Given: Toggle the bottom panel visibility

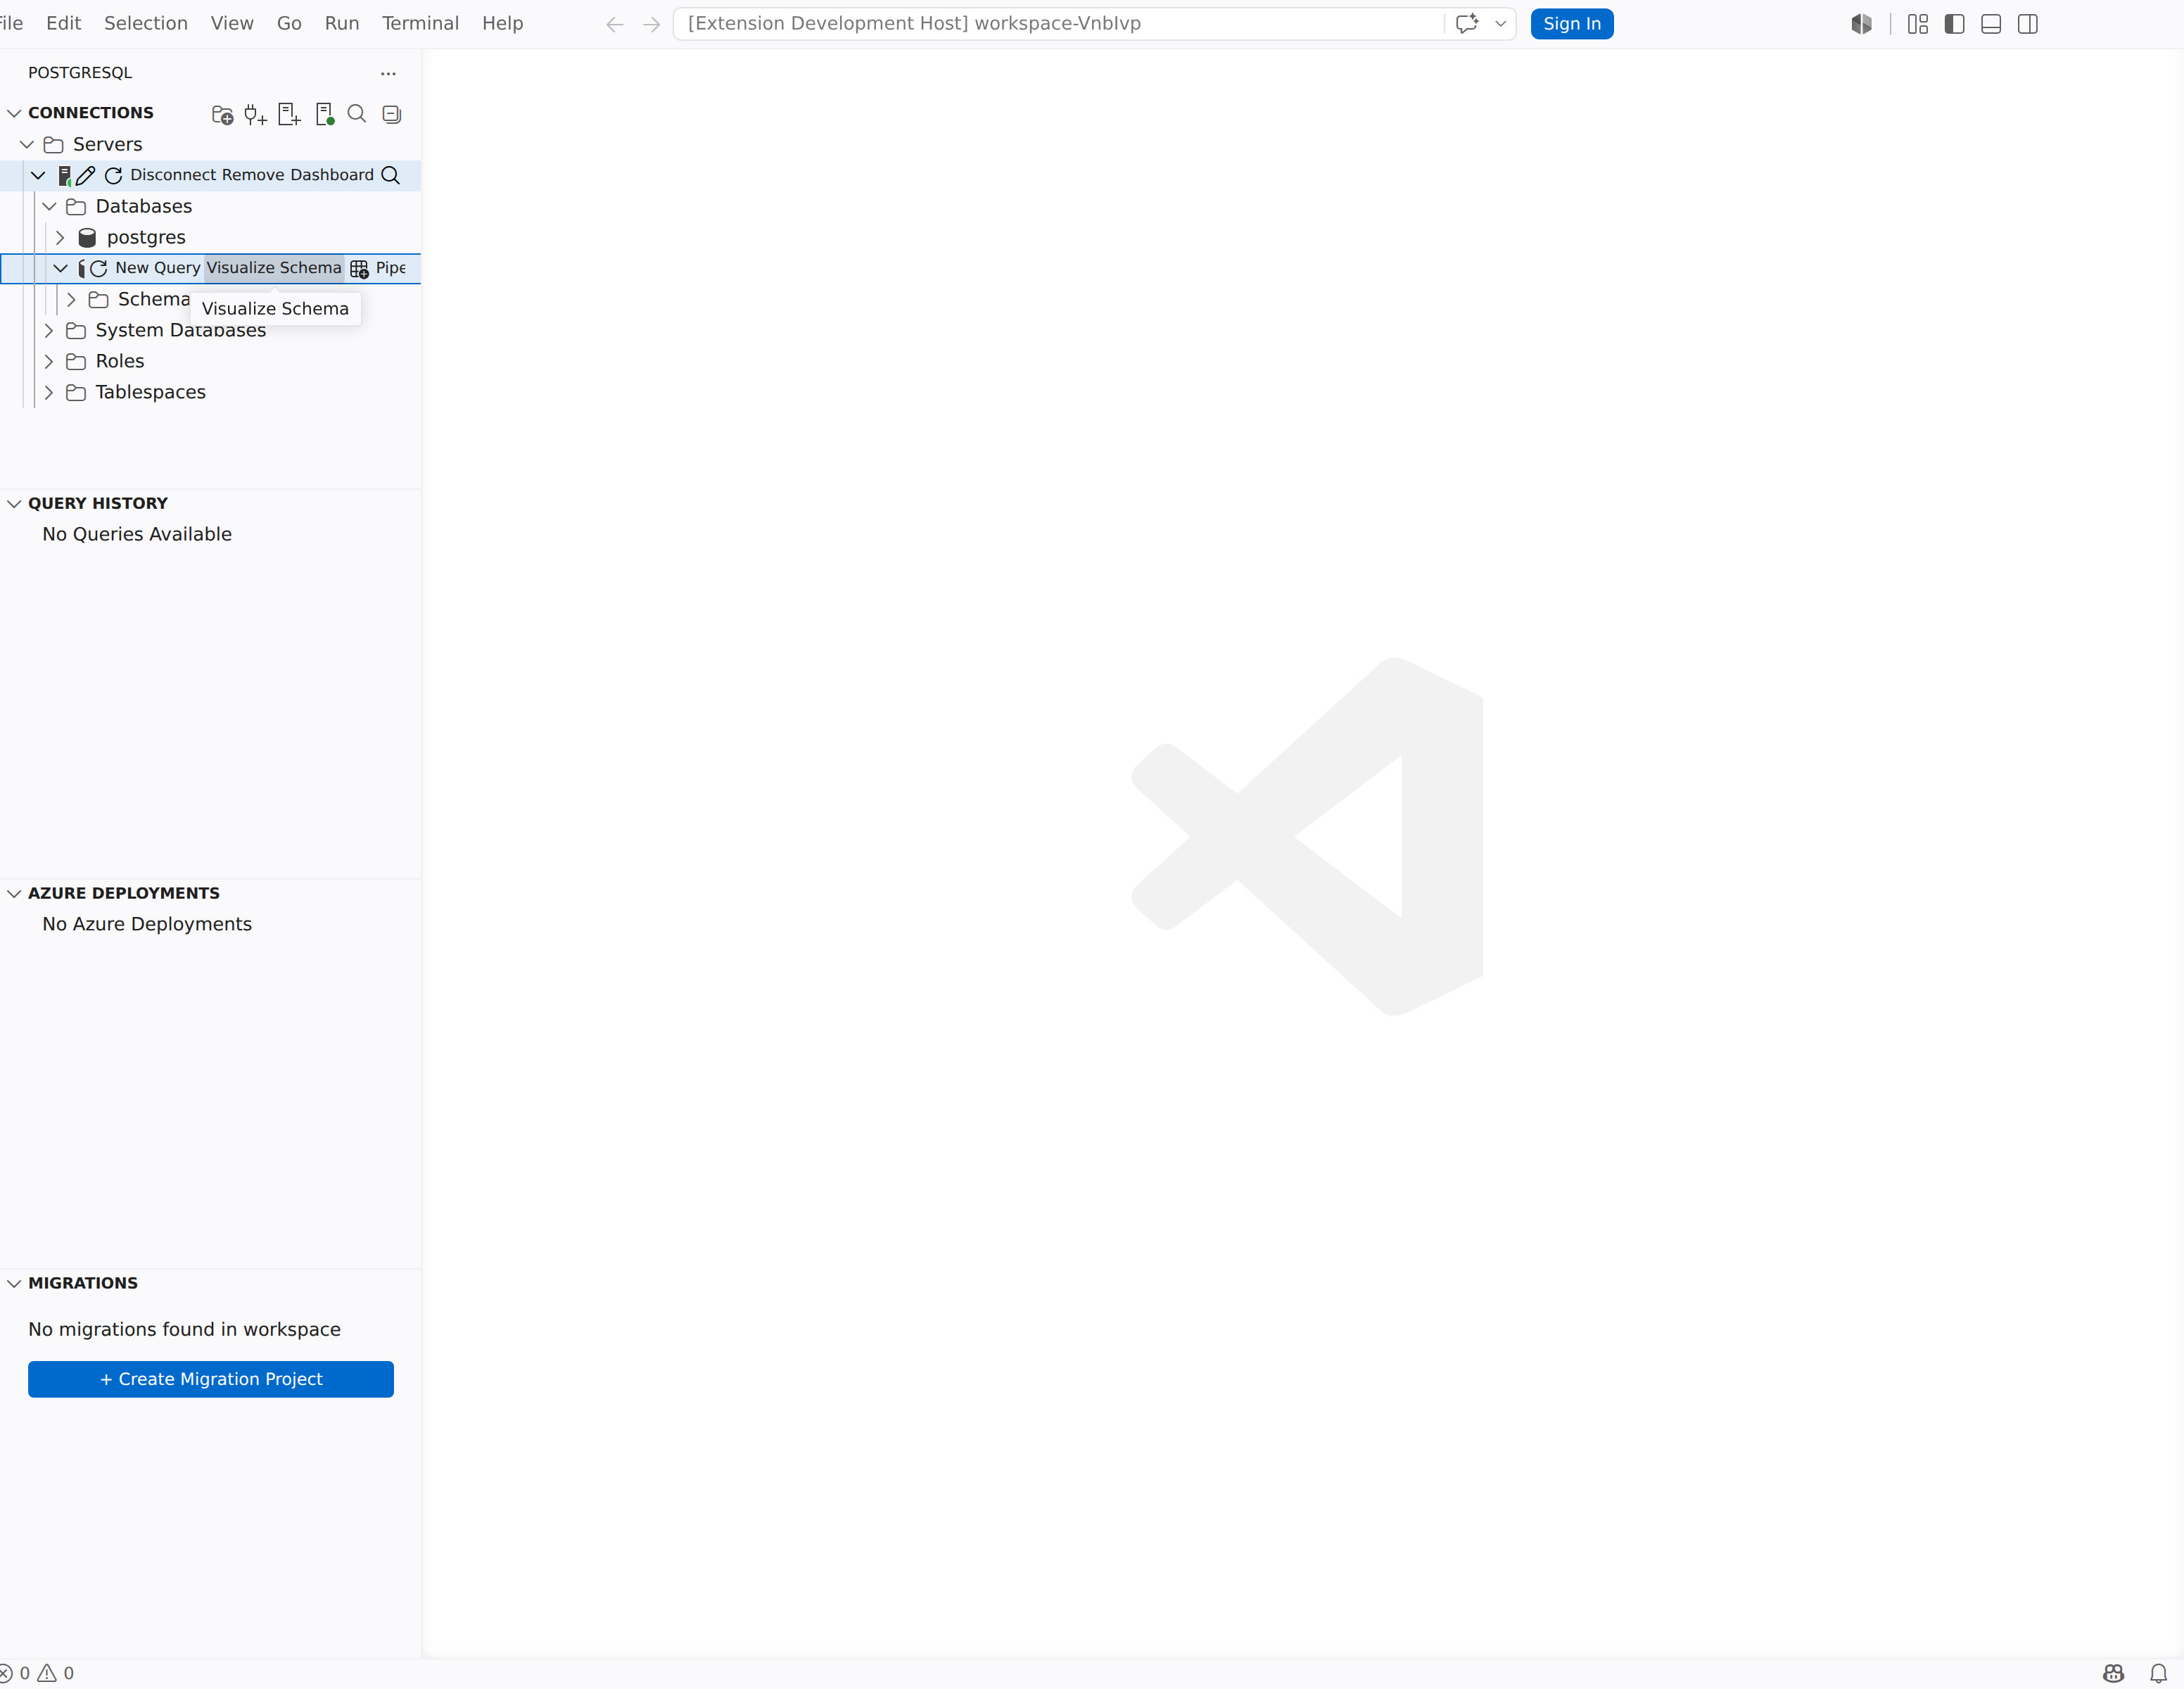Looking at the screenshot, I should click(1991, 24).
